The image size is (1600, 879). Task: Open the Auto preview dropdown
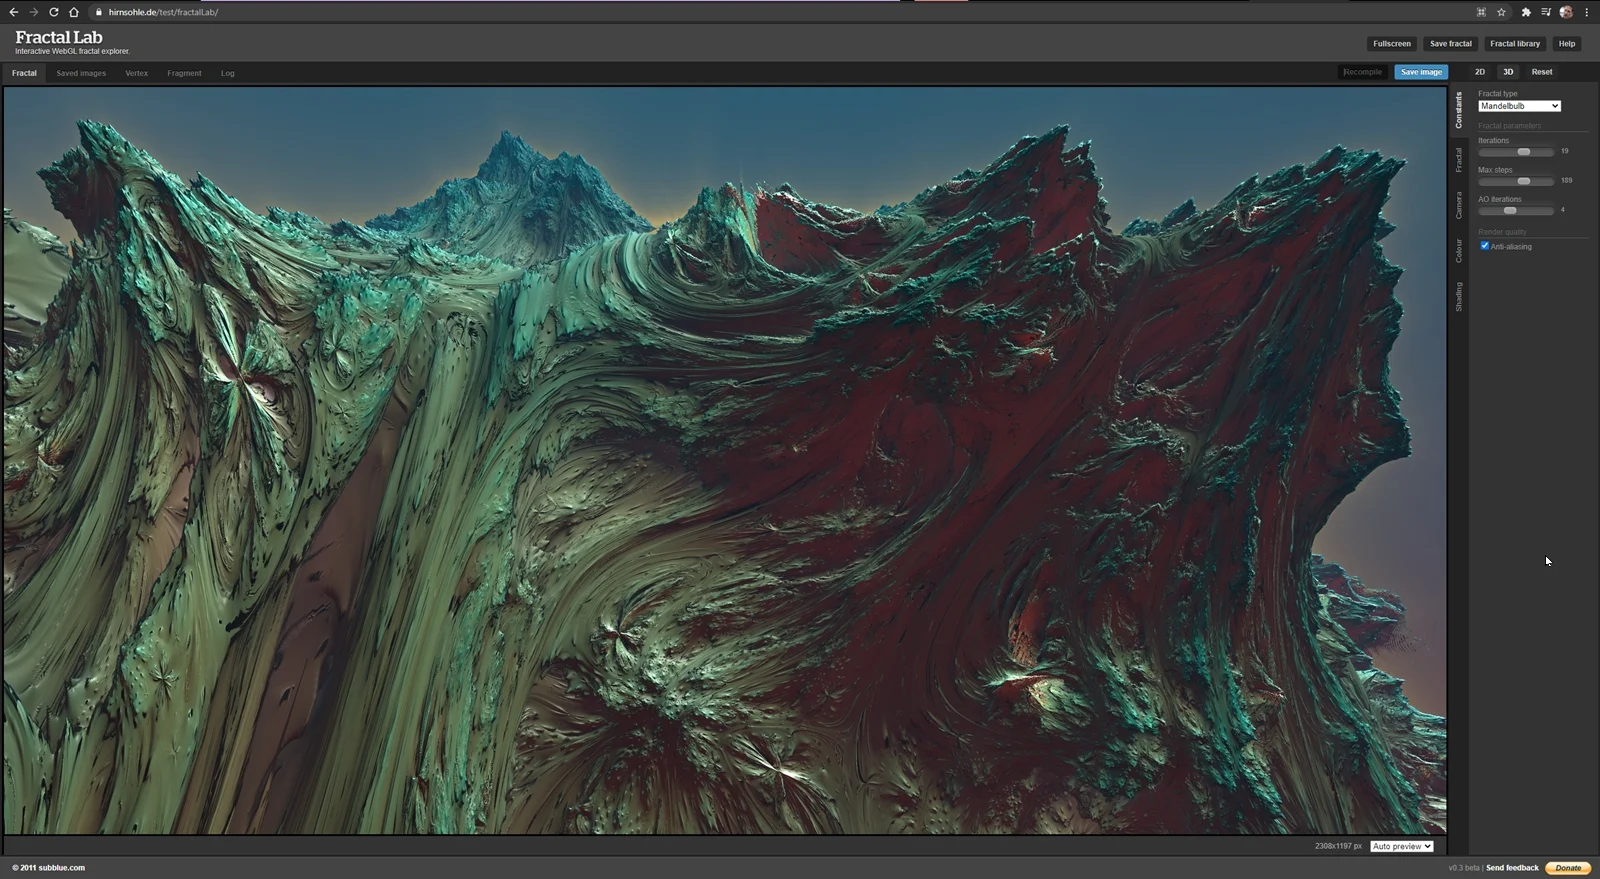[x=1402, y=846]
